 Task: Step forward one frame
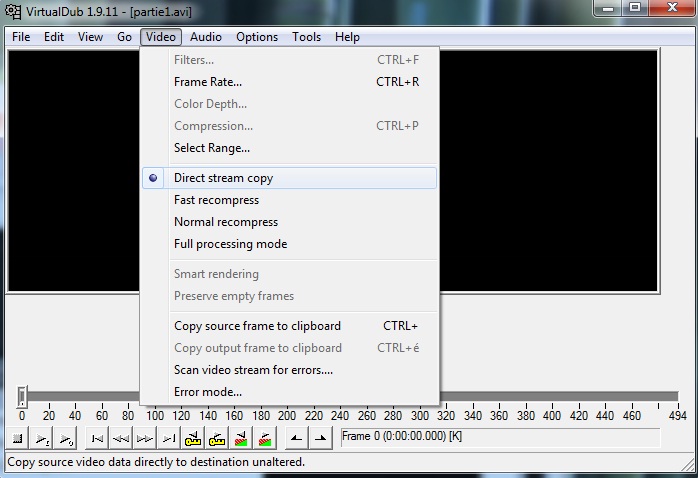point(145,438)
